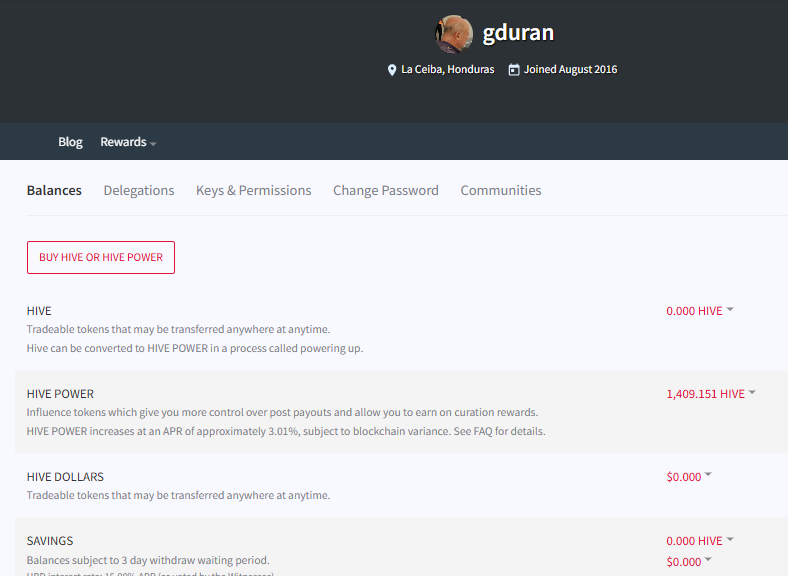
Task: Click the HIVE POWER heading
Action: coord(60,394)
